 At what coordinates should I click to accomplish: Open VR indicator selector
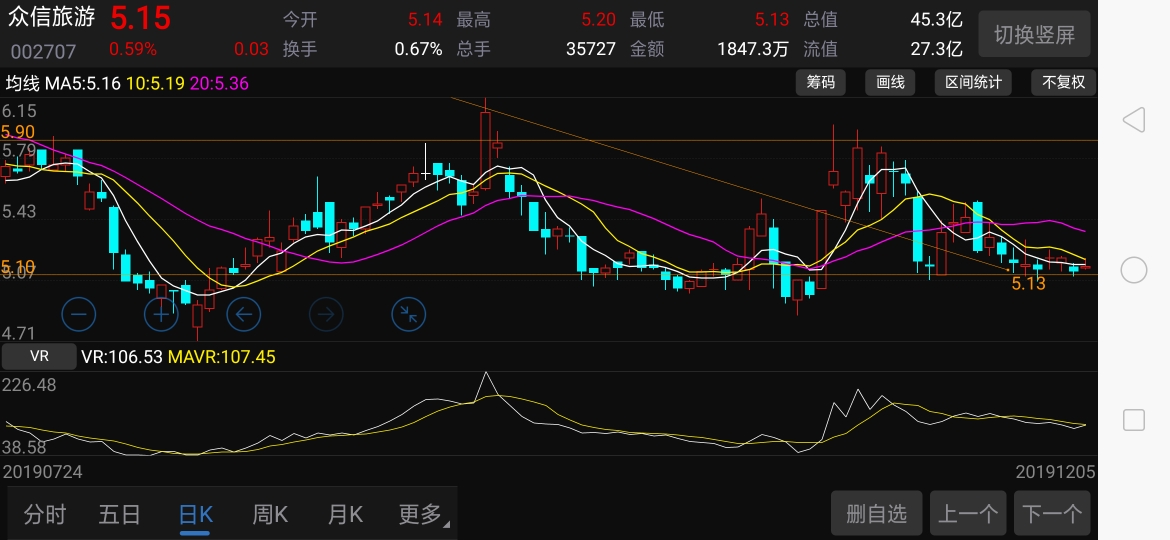(39, 357)
